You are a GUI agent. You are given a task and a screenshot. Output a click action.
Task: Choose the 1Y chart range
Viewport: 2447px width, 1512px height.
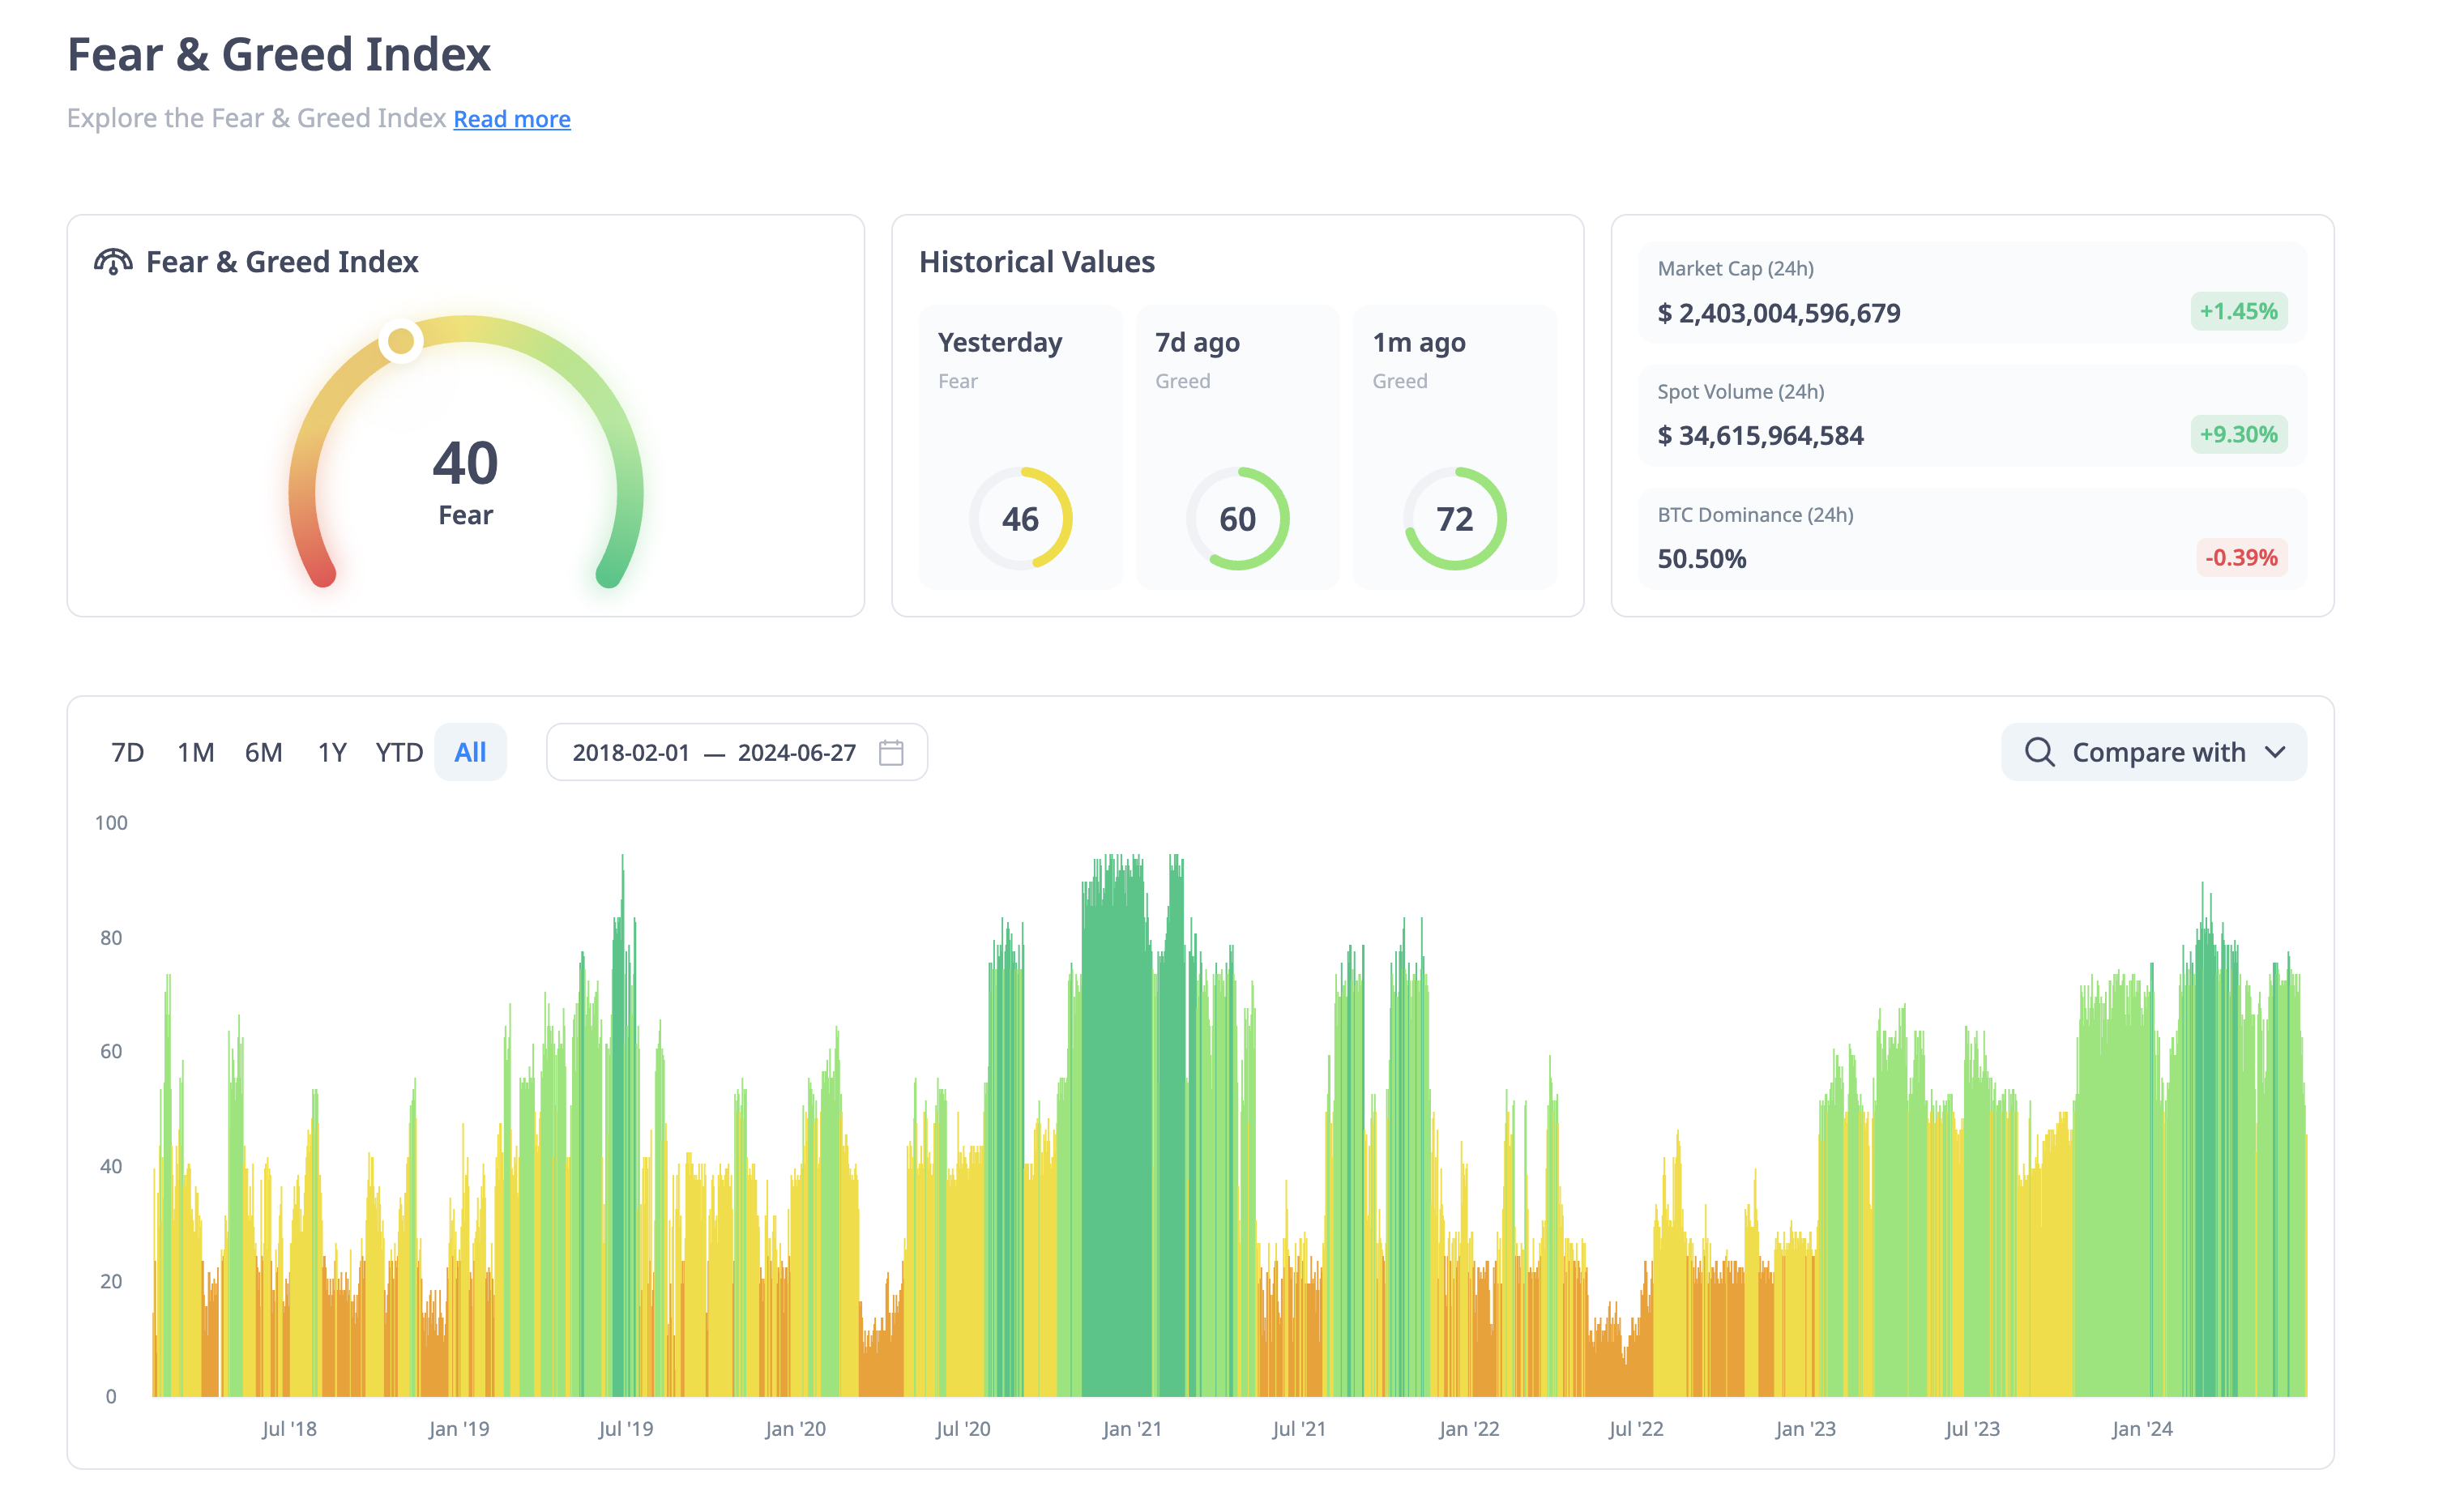point(331,752)
